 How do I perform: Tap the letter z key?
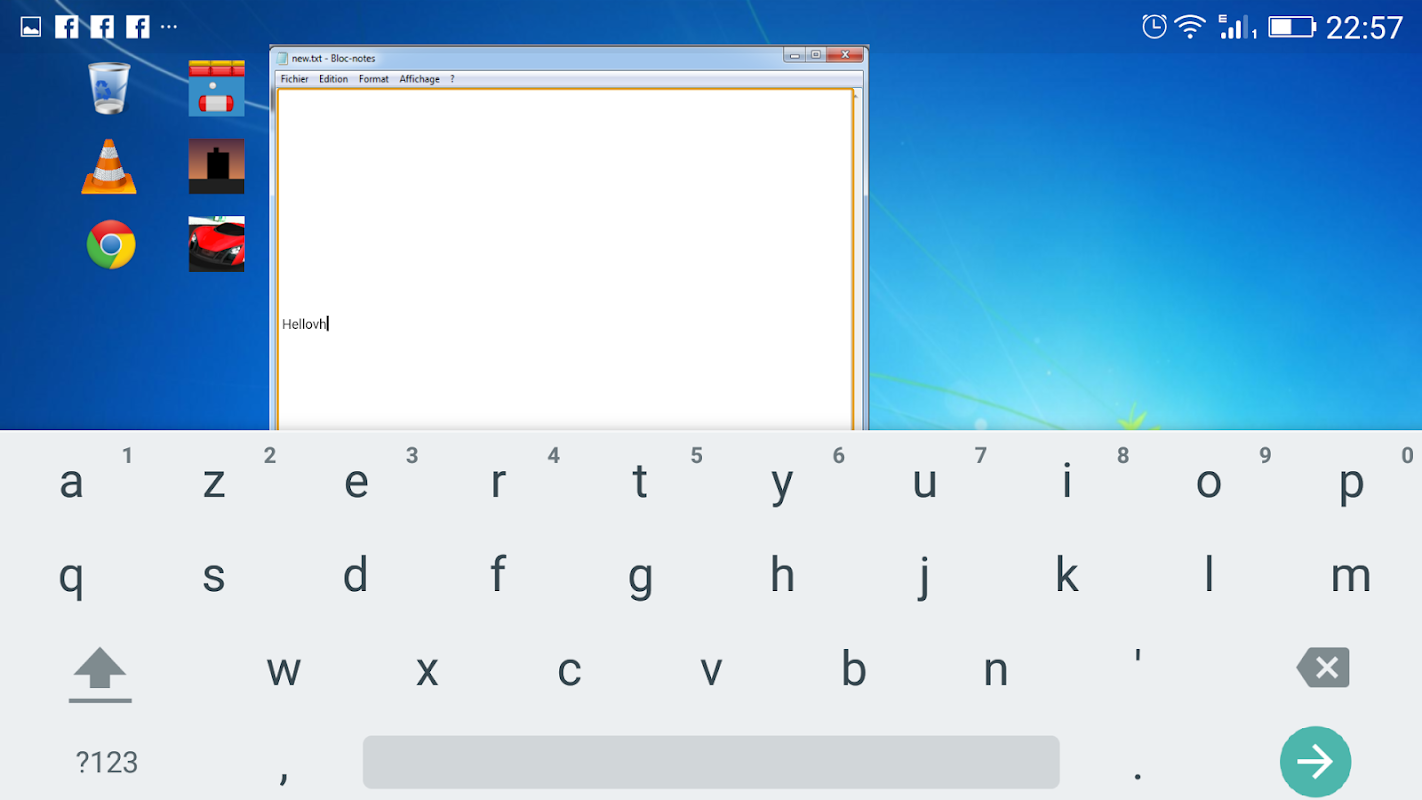click(x=213, y=482)
